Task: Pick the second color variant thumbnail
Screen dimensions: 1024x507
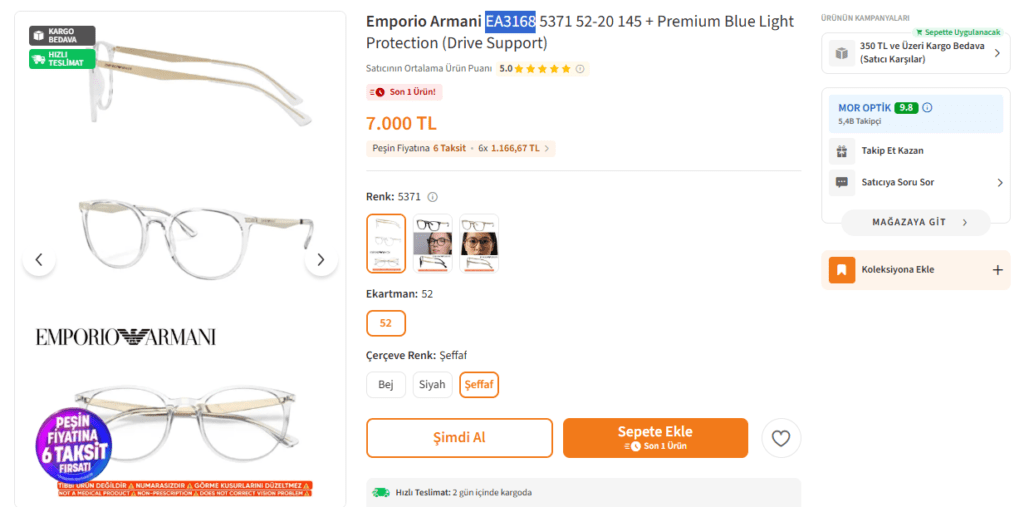Action: point(433,243)
